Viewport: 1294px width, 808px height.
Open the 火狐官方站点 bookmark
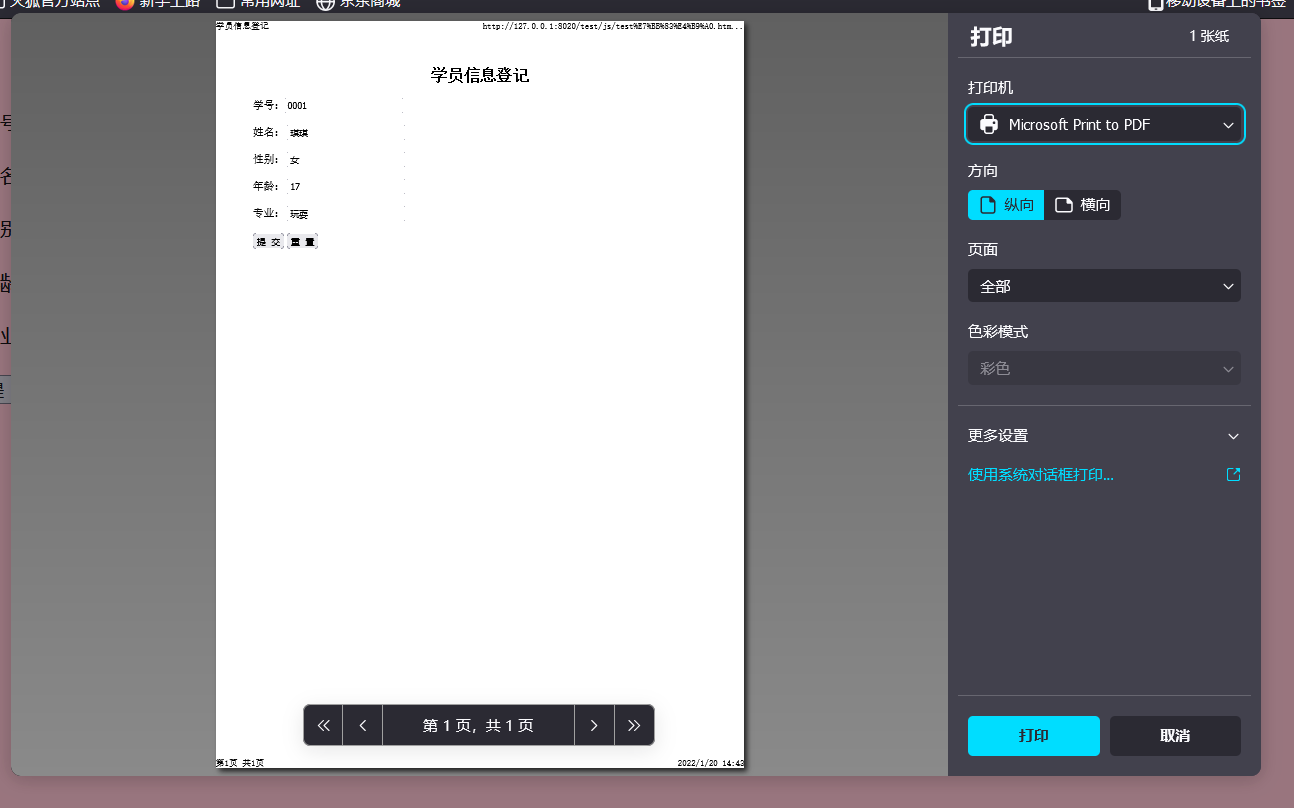[50, 5]
